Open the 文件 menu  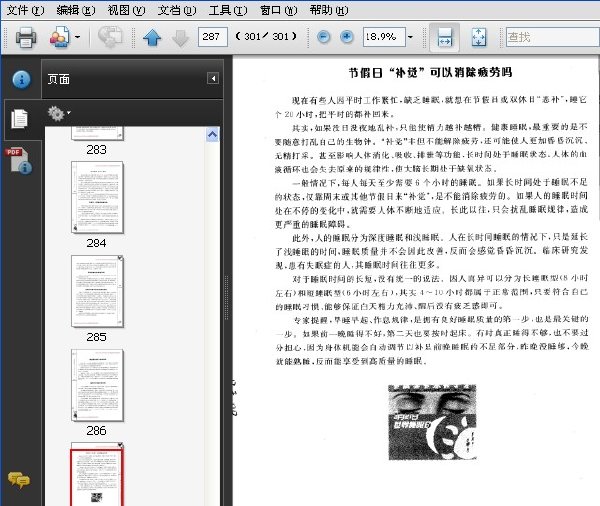coord(26,10)
